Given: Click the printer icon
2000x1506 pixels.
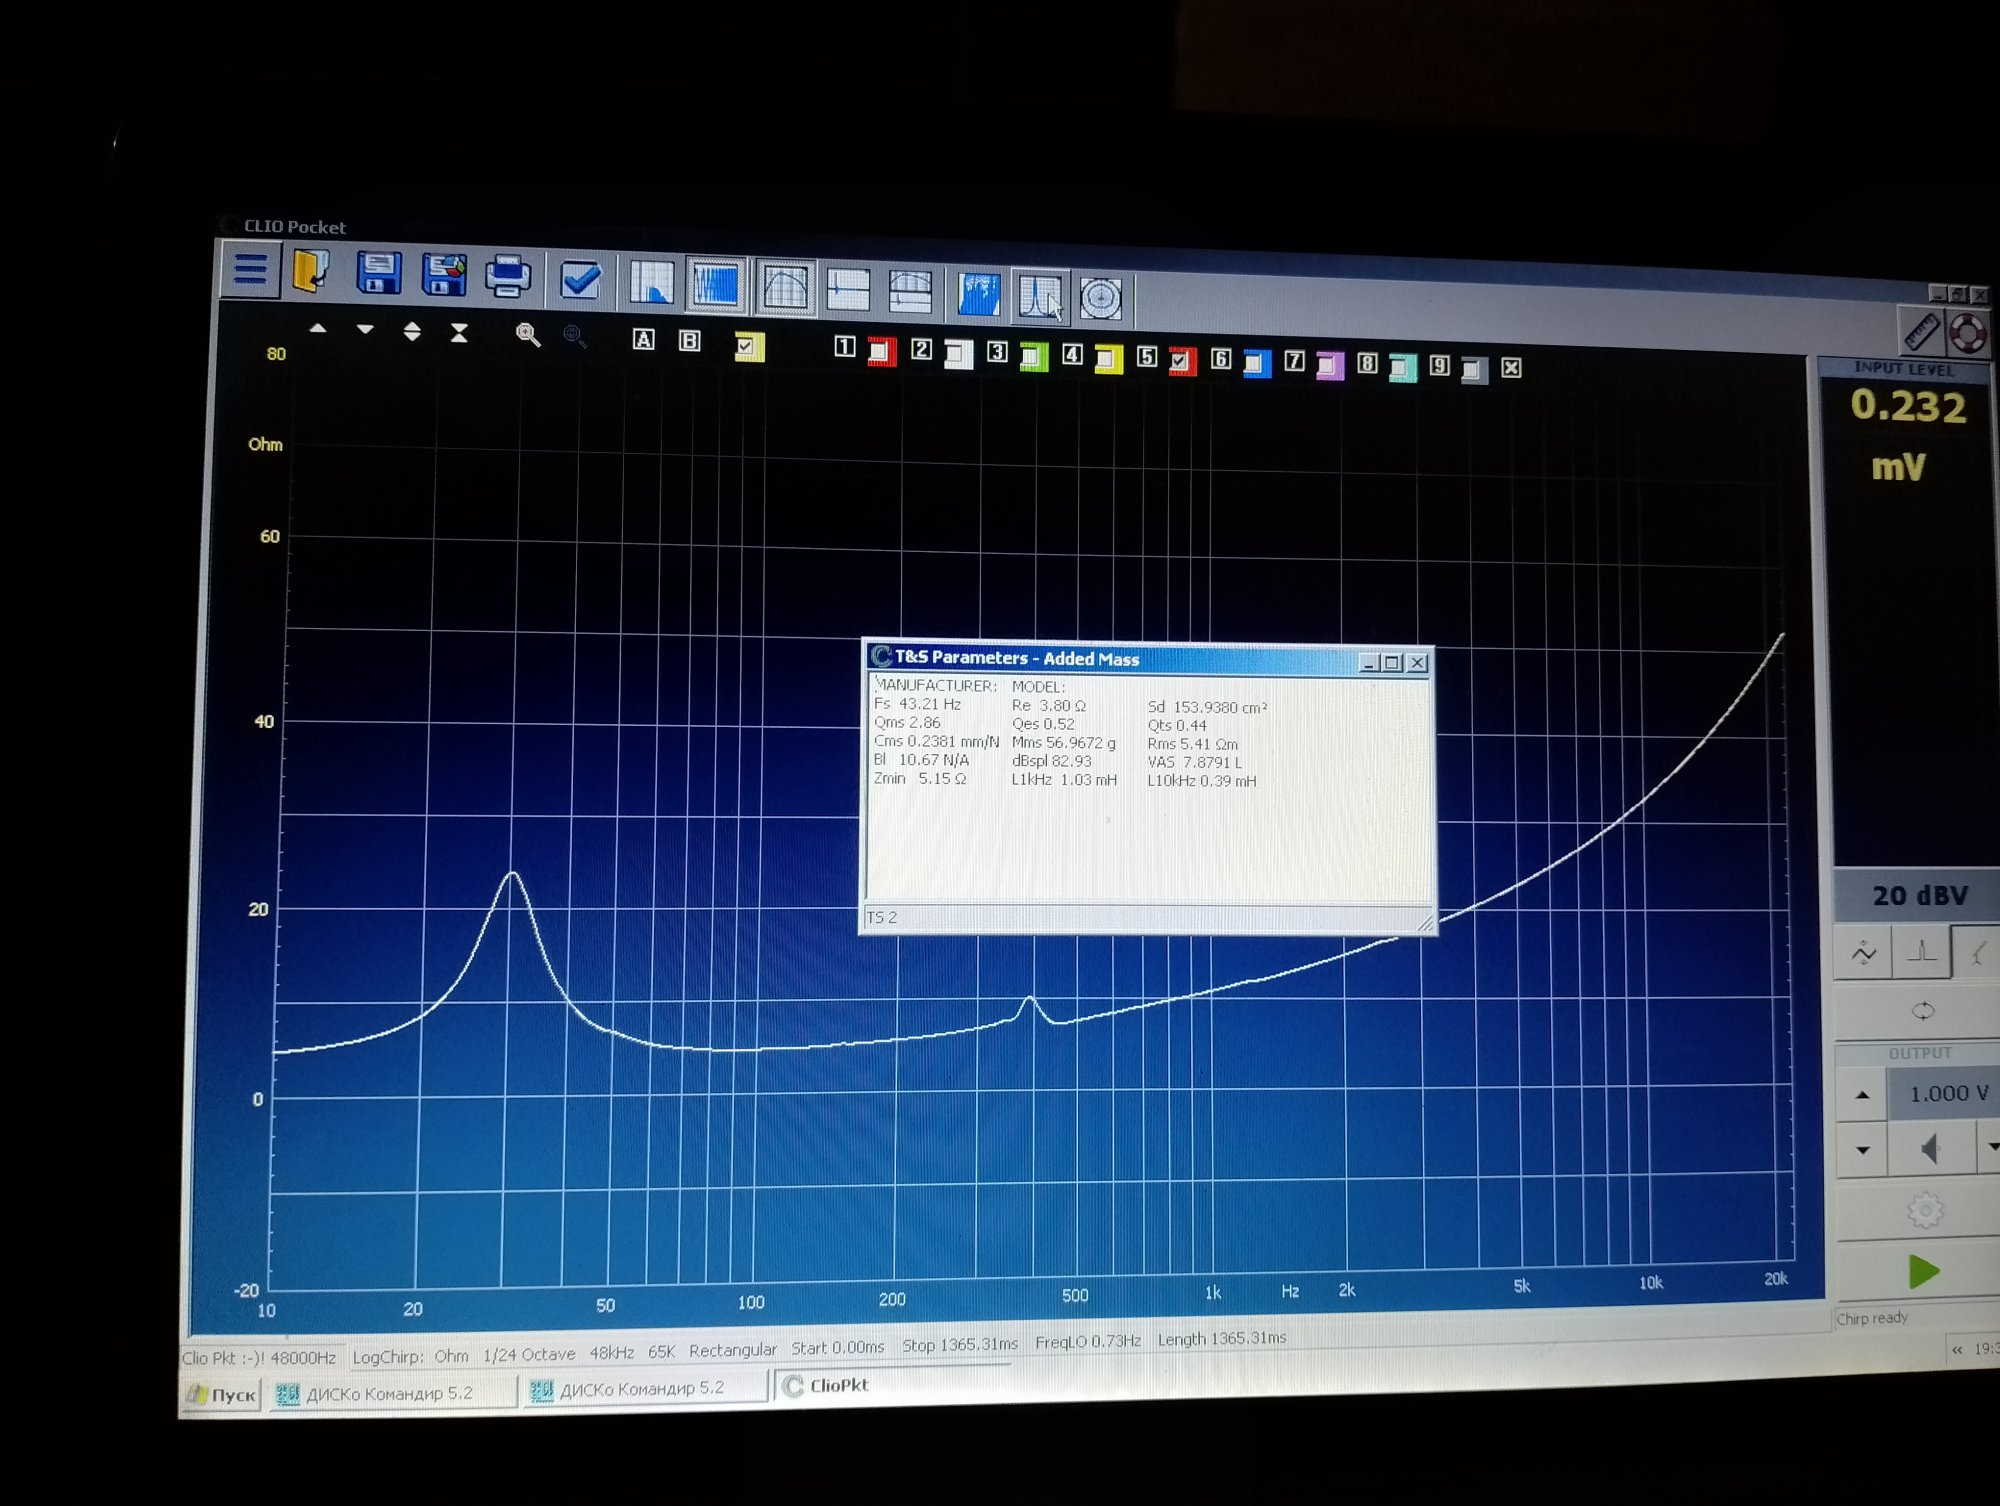Looking at the screenshot, I should pos(508,277).
